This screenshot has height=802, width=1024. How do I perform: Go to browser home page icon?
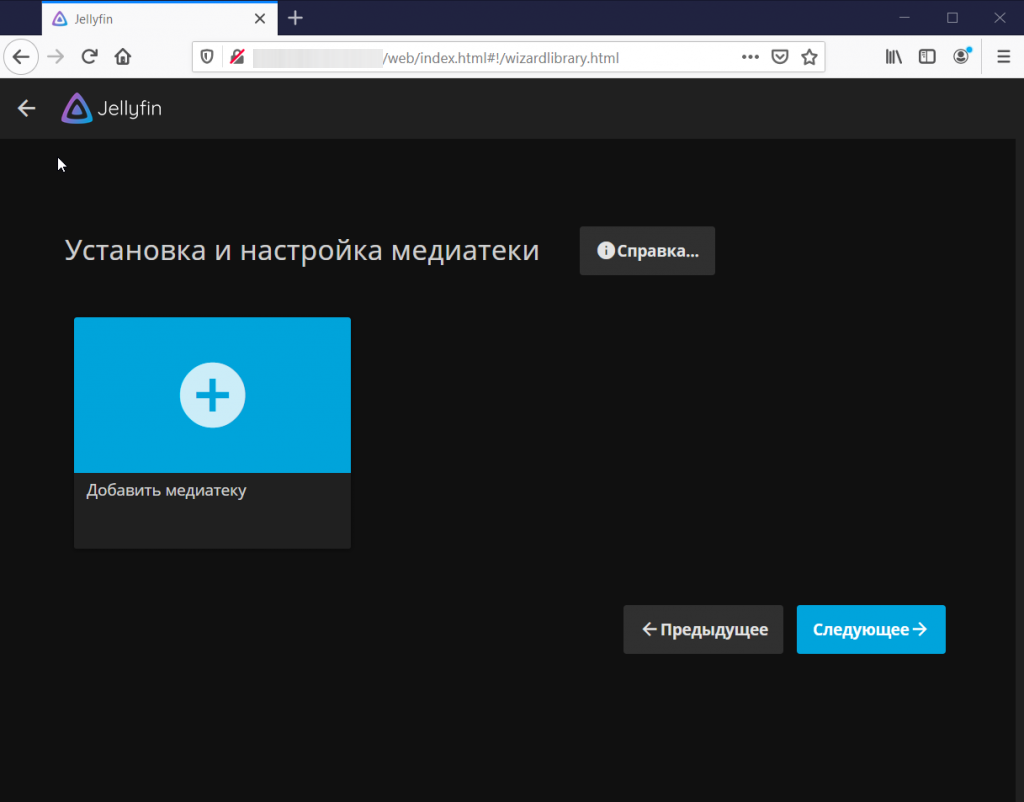pos(122,57)
